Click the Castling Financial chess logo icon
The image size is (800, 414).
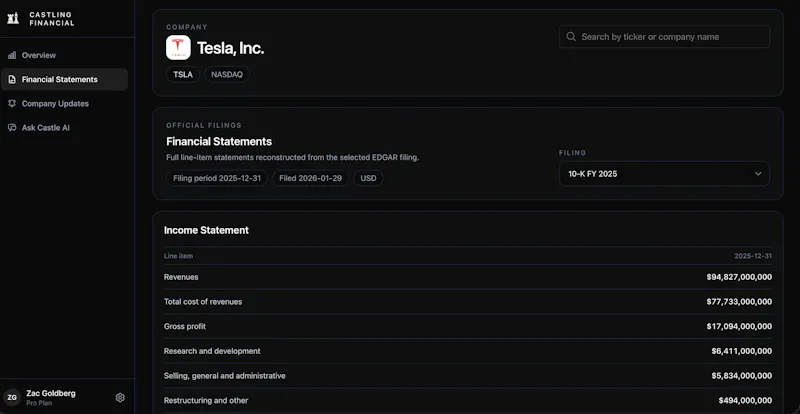tap(13, 18)
